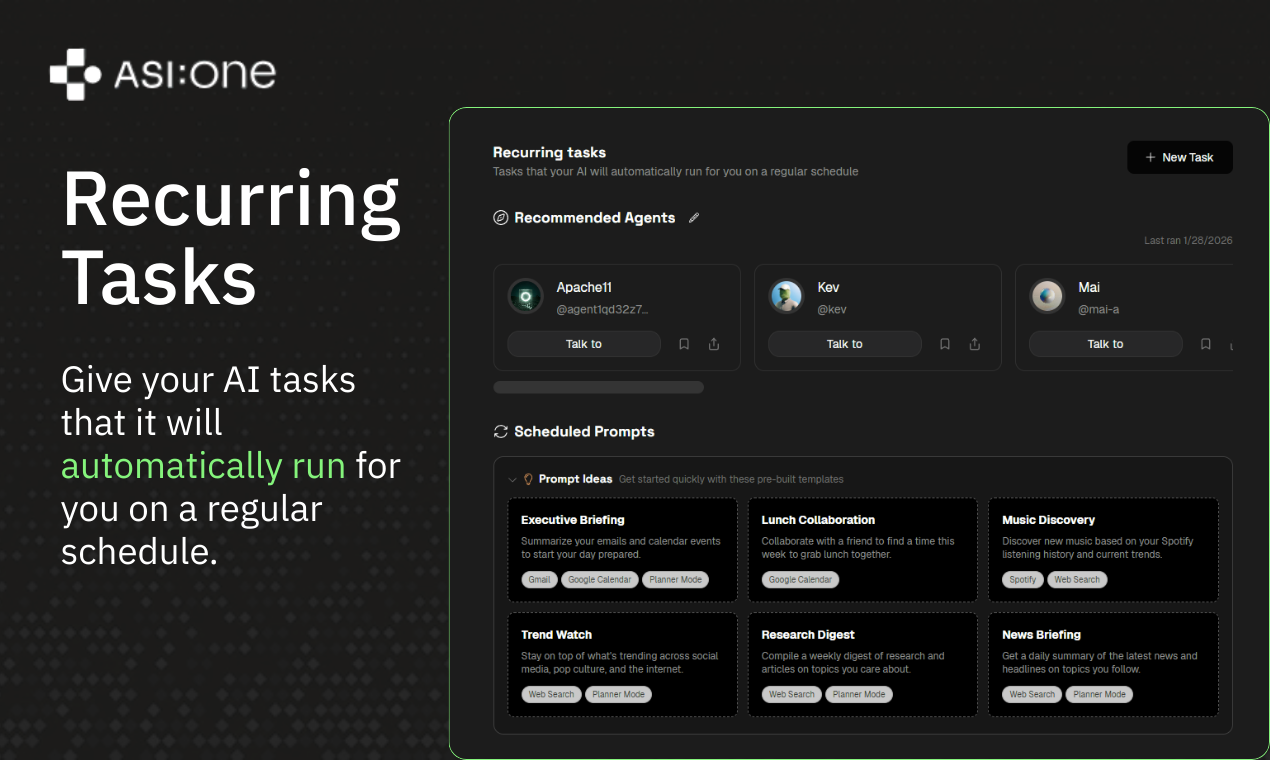Screen dimensions: 1270x760
Task: Click the @mai-a handle text
Action: pos(1098,310)
